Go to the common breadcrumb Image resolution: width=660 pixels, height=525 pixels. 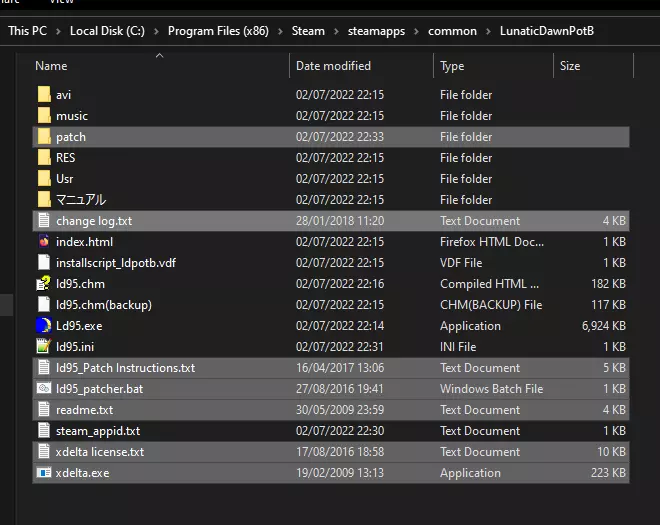pyautogui.click(x=452, y=31)
